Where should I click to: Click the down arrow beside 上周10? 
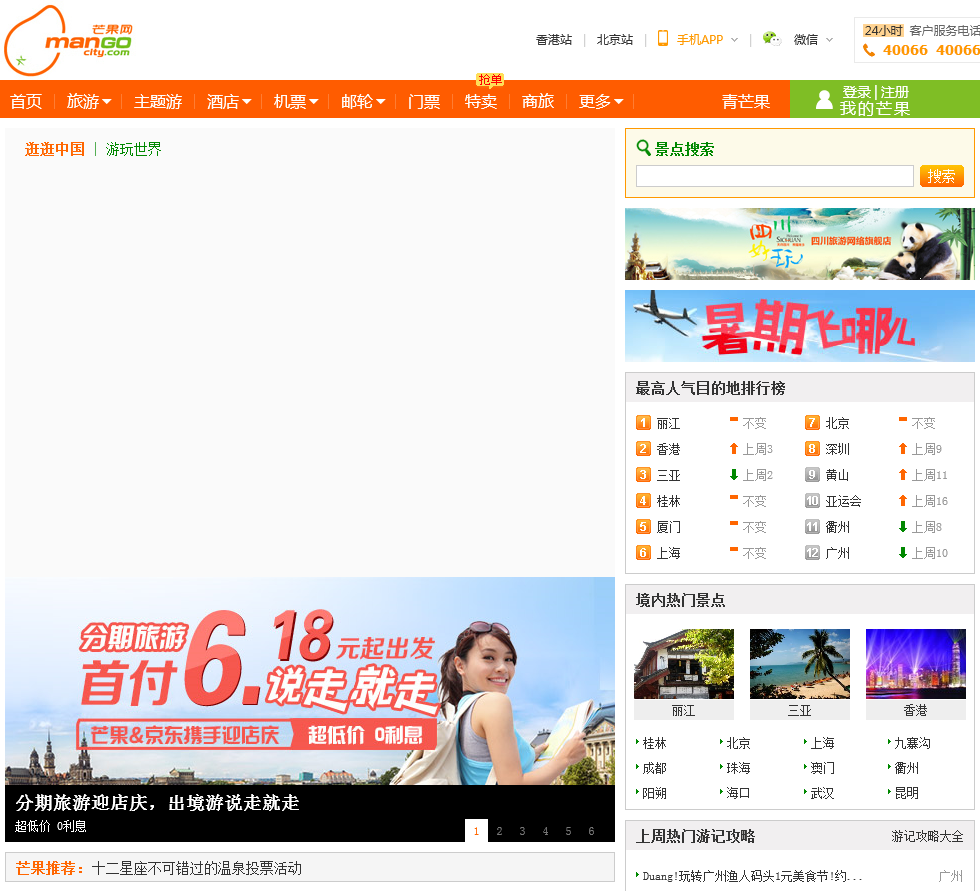pyautogui.click(x=902, y=553)
